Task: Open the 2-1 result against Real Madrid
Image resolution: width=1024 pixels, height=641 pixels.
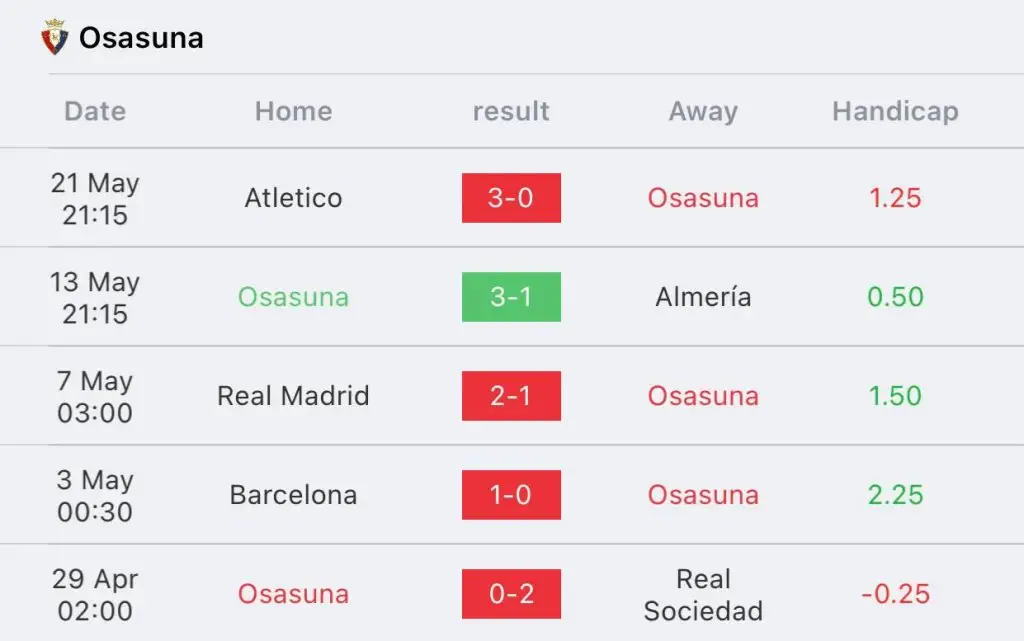Action: tap(511, 396)
